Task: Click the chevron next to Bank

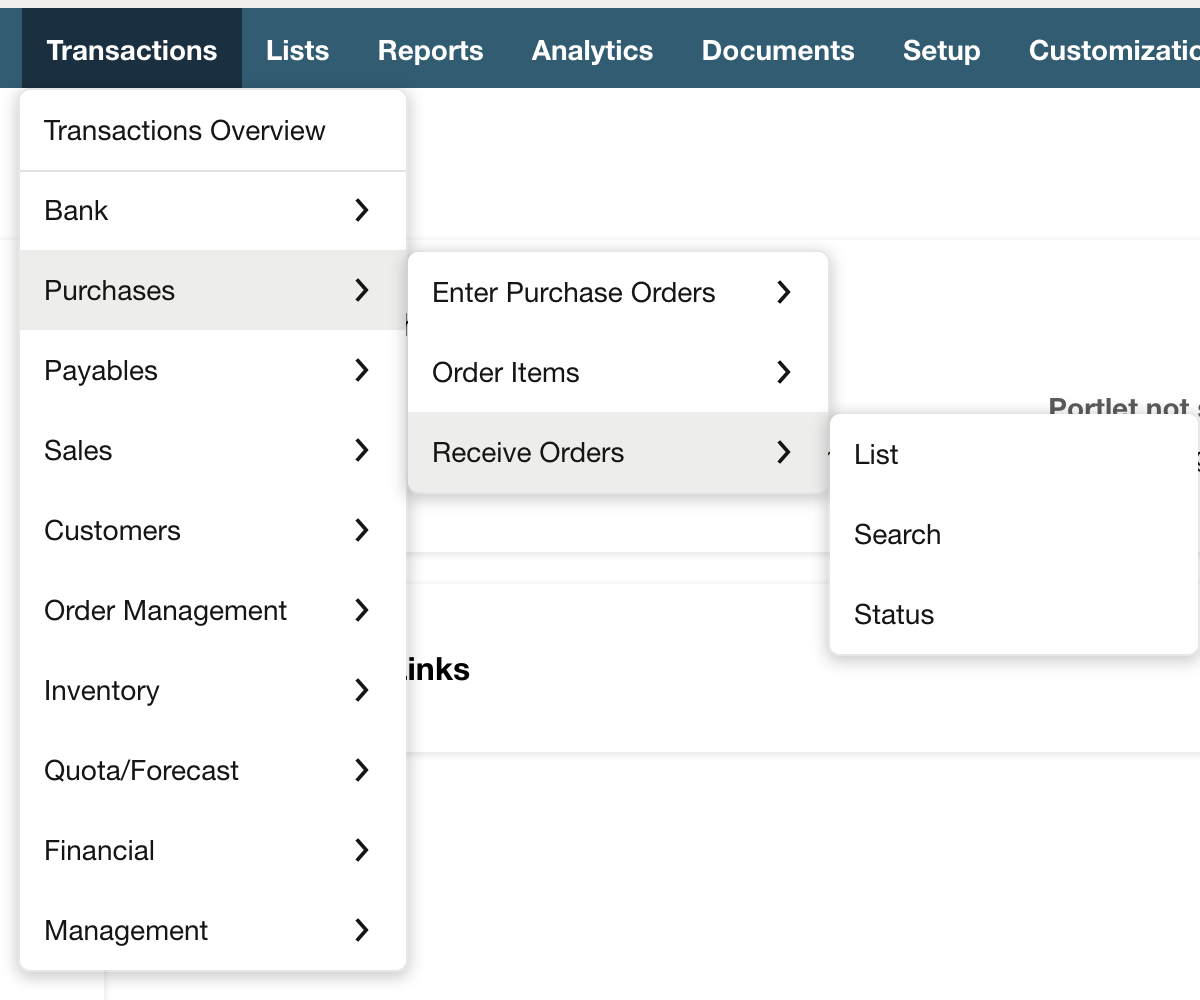Action: tap(362, 210)
